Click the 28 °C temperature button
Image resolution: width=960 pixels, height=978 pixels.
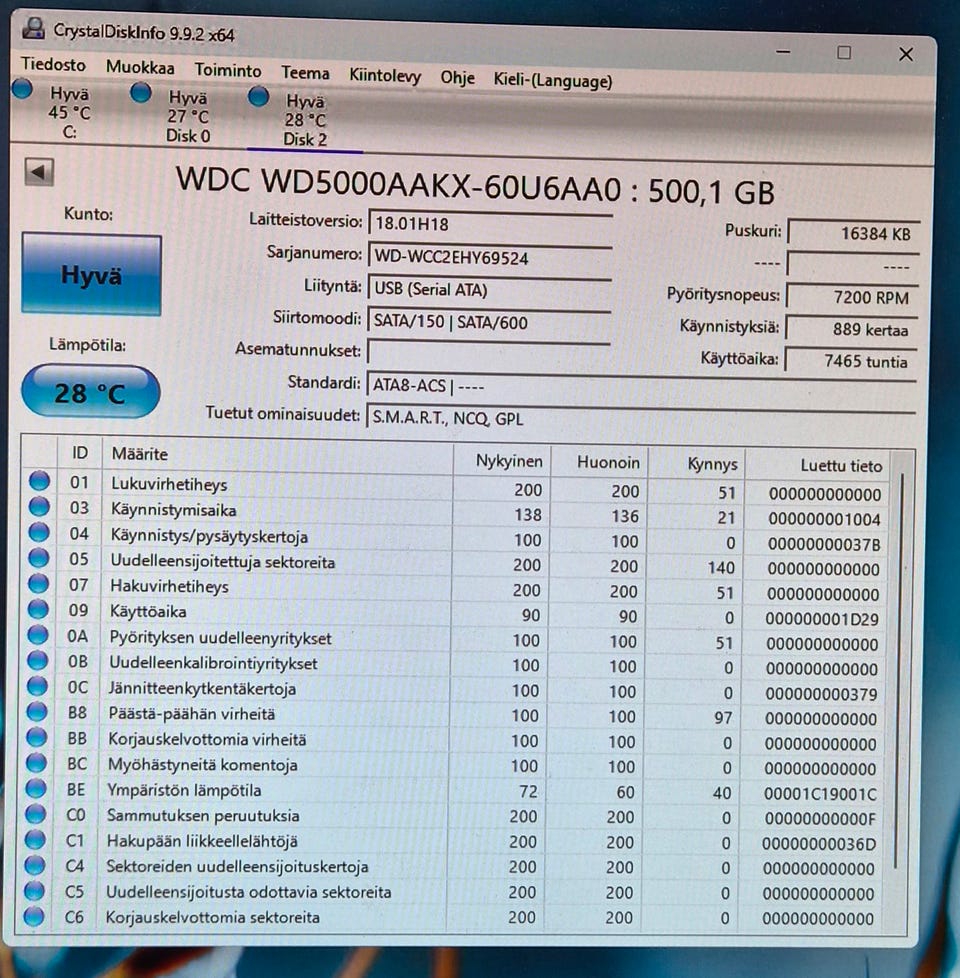pyautogui.click(x=90, y=392)
